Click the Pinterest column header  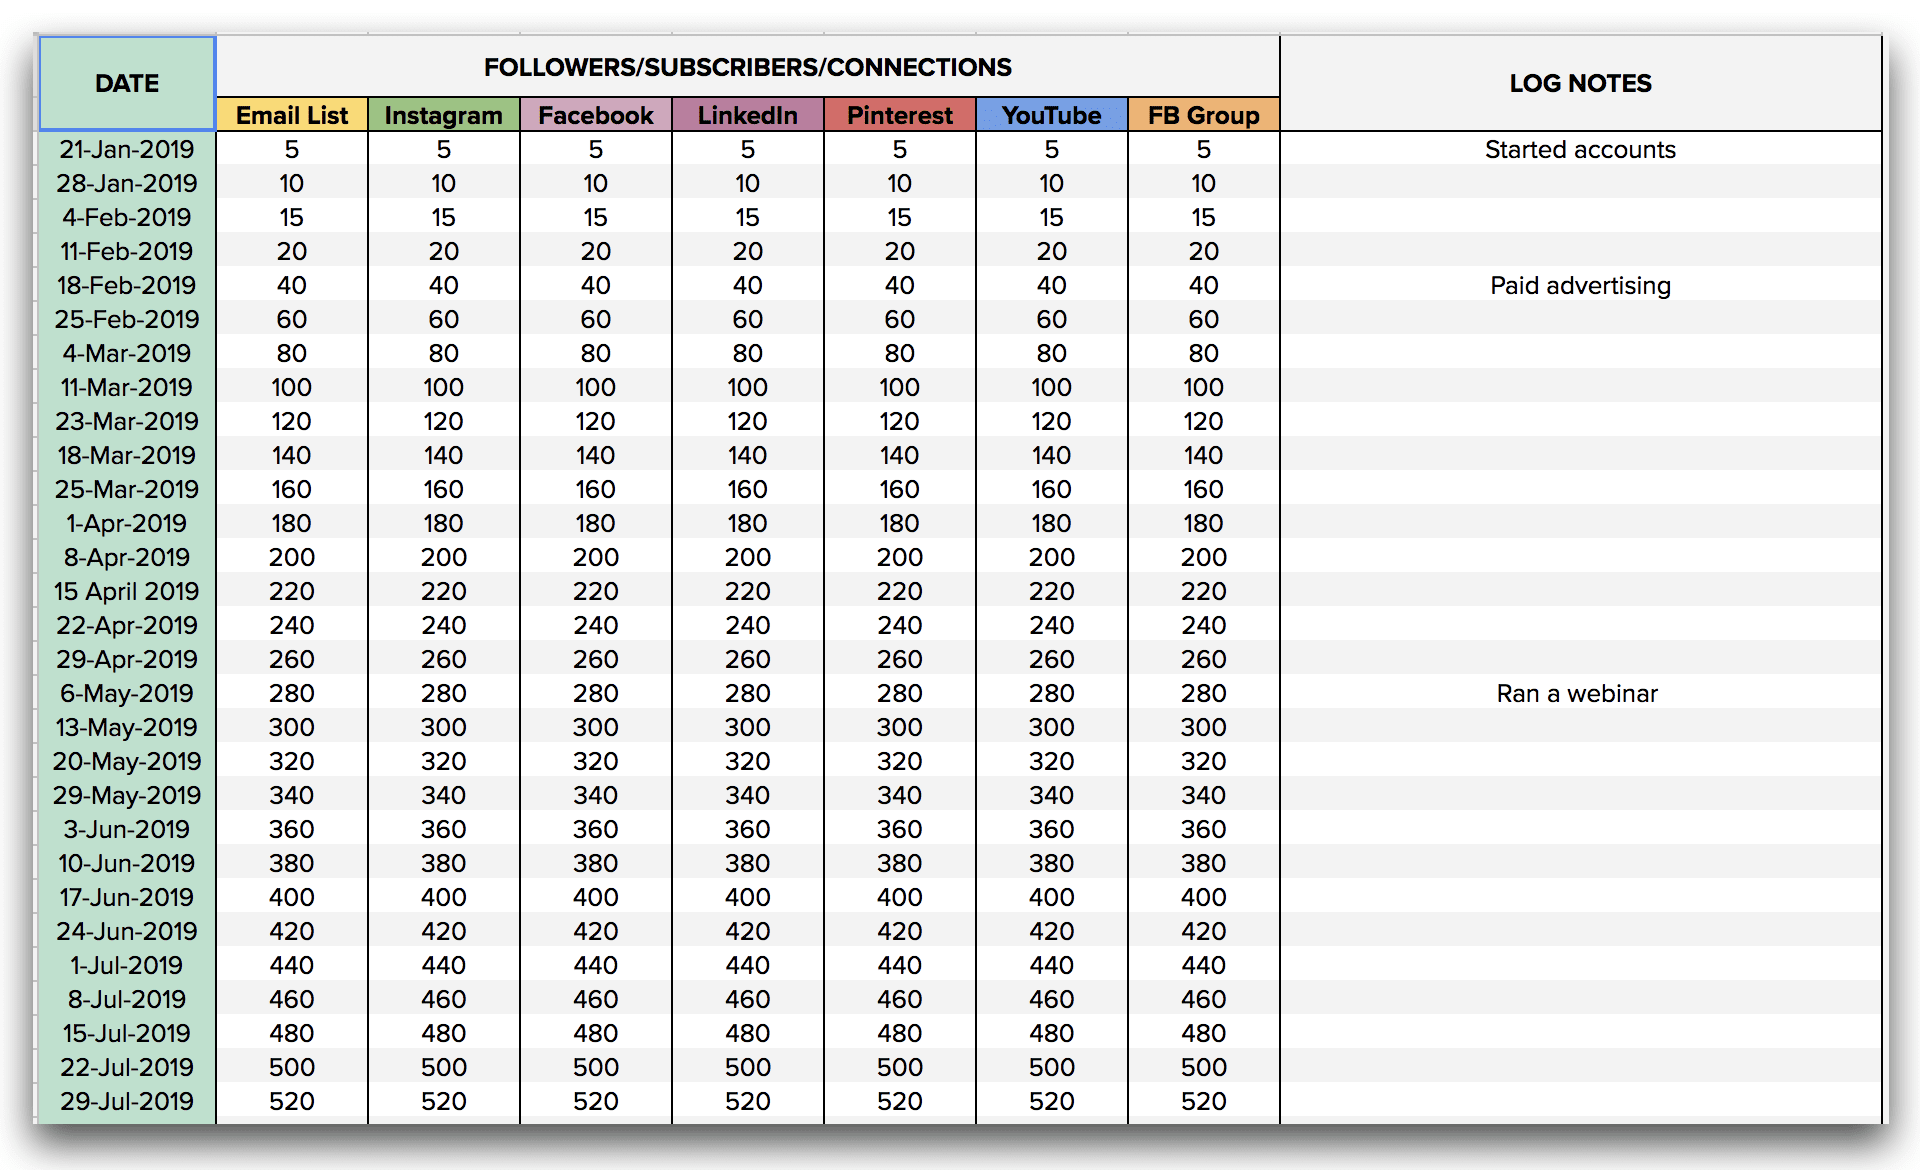click(x=899, y=114)
